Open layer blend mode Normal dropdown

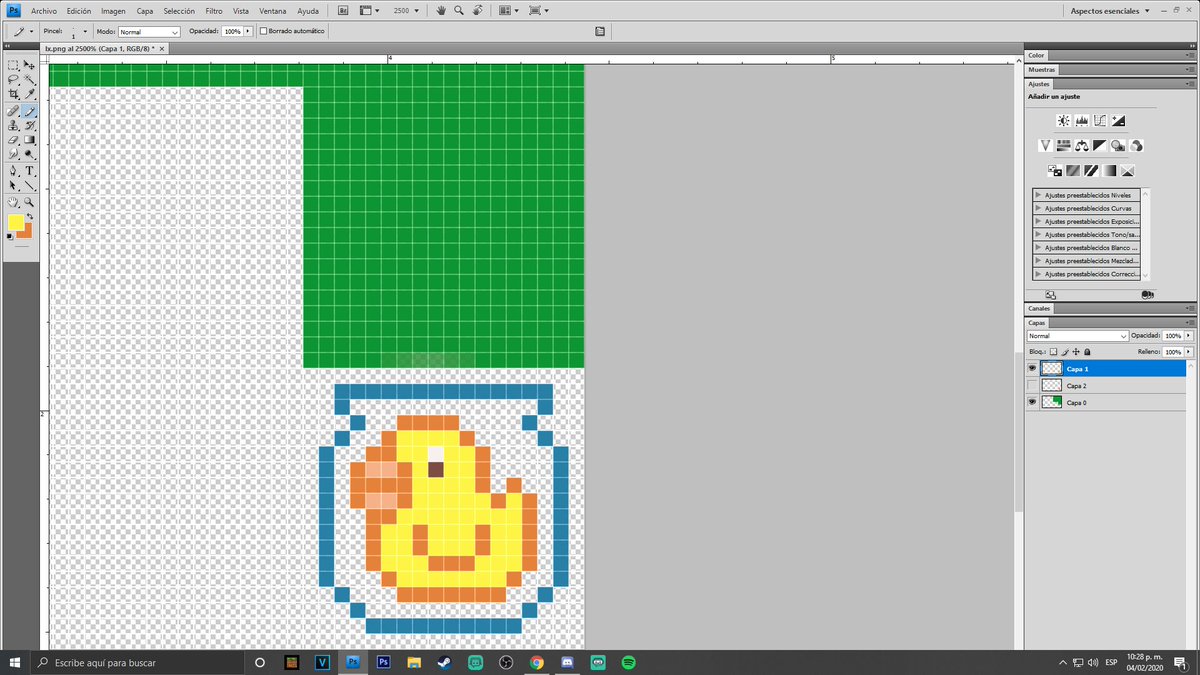pyautogui.click(x=1078, y=336)
